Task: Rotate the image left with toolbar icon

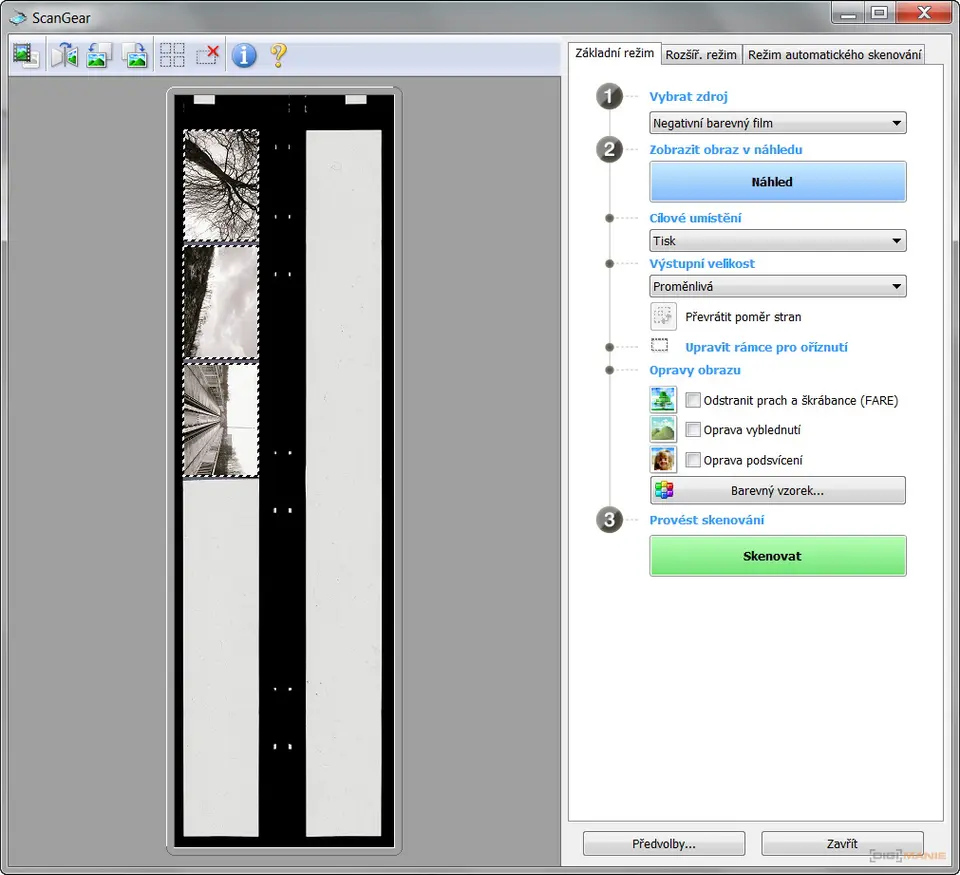Action: click(98, 55)
